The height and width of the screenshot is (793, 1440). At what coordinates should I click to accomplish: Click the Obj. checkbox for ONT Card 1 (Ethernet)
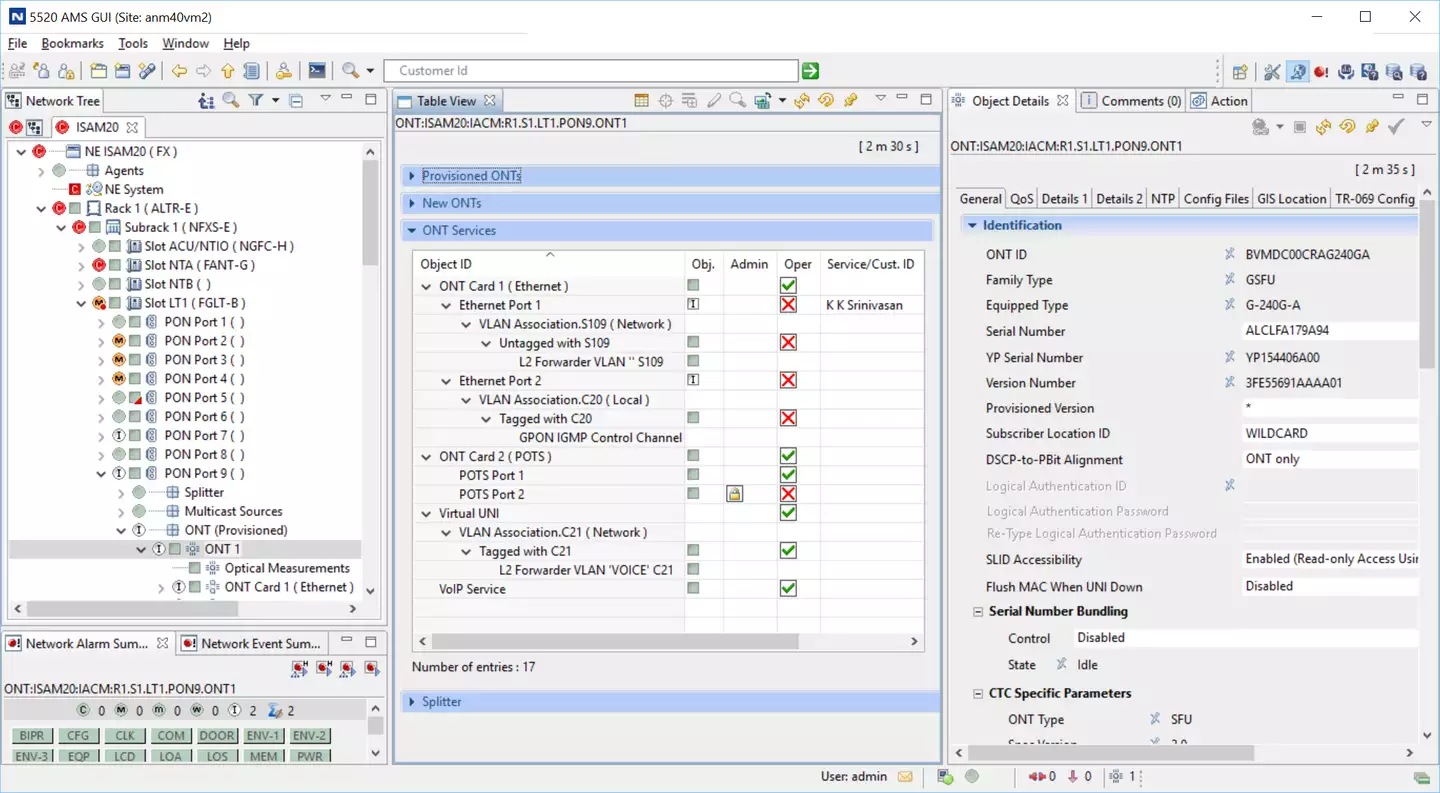pyautogui.click(x=693, y=286)
